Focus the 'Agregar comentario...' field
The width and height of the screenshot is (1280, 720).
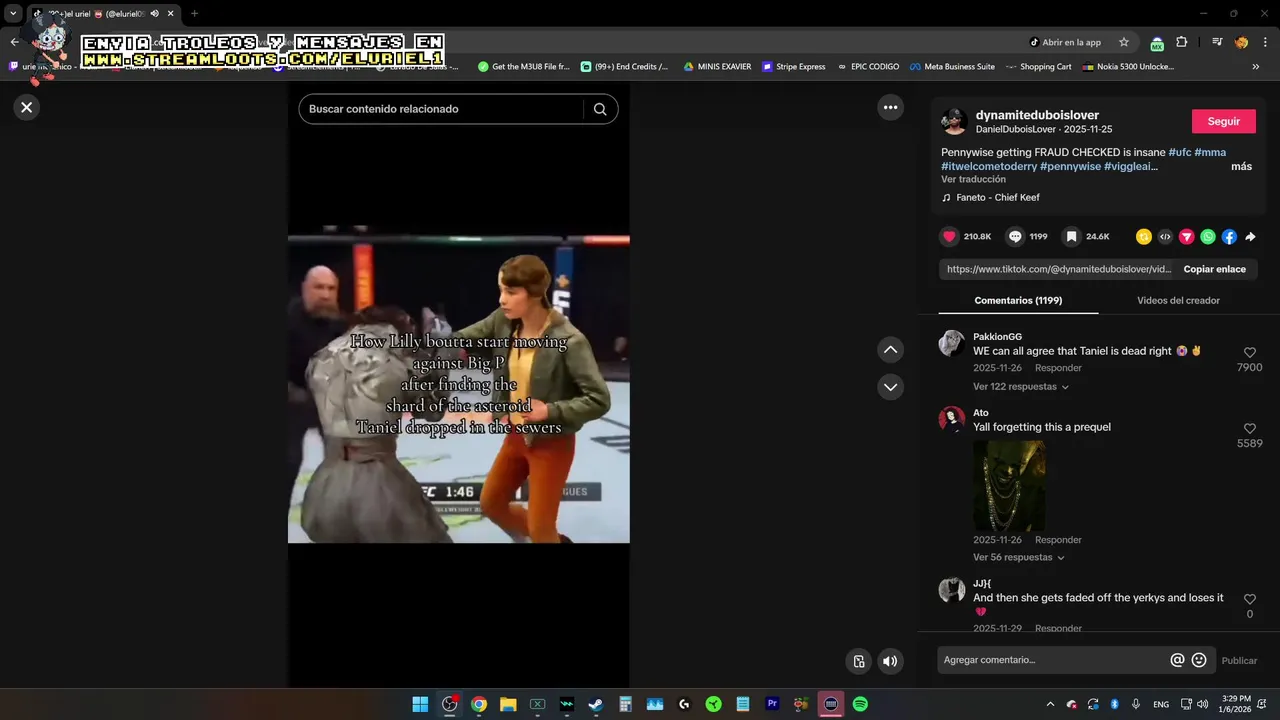pyautogui.click(x=1054, y=660)
